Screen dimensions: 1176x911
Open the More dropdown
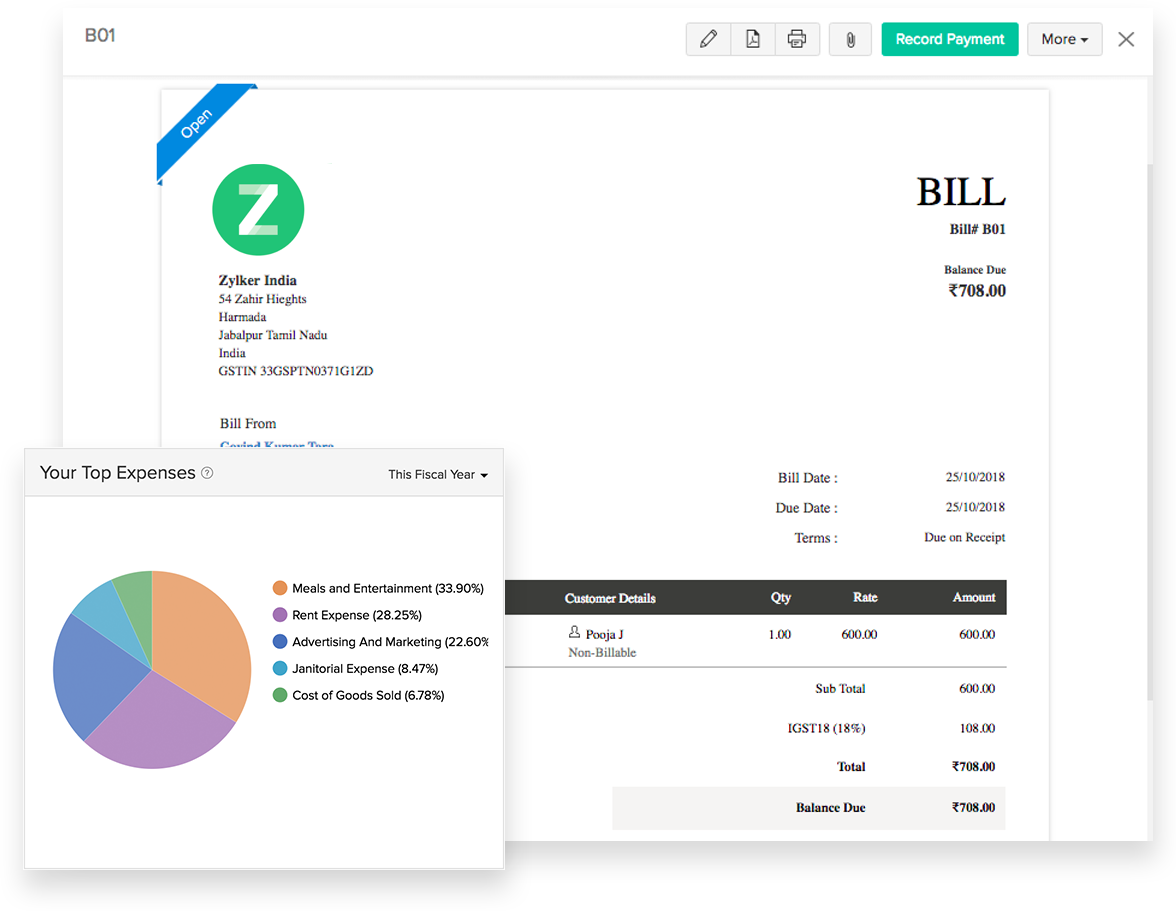(1064, 38)
